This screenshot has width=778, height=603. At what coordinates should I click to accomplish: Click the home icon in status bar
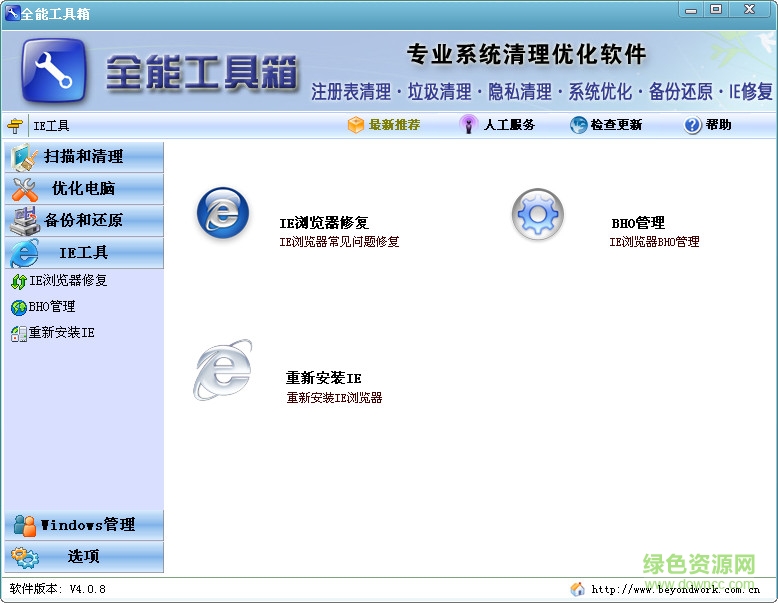pyautogui.click(x=578, y=589)
